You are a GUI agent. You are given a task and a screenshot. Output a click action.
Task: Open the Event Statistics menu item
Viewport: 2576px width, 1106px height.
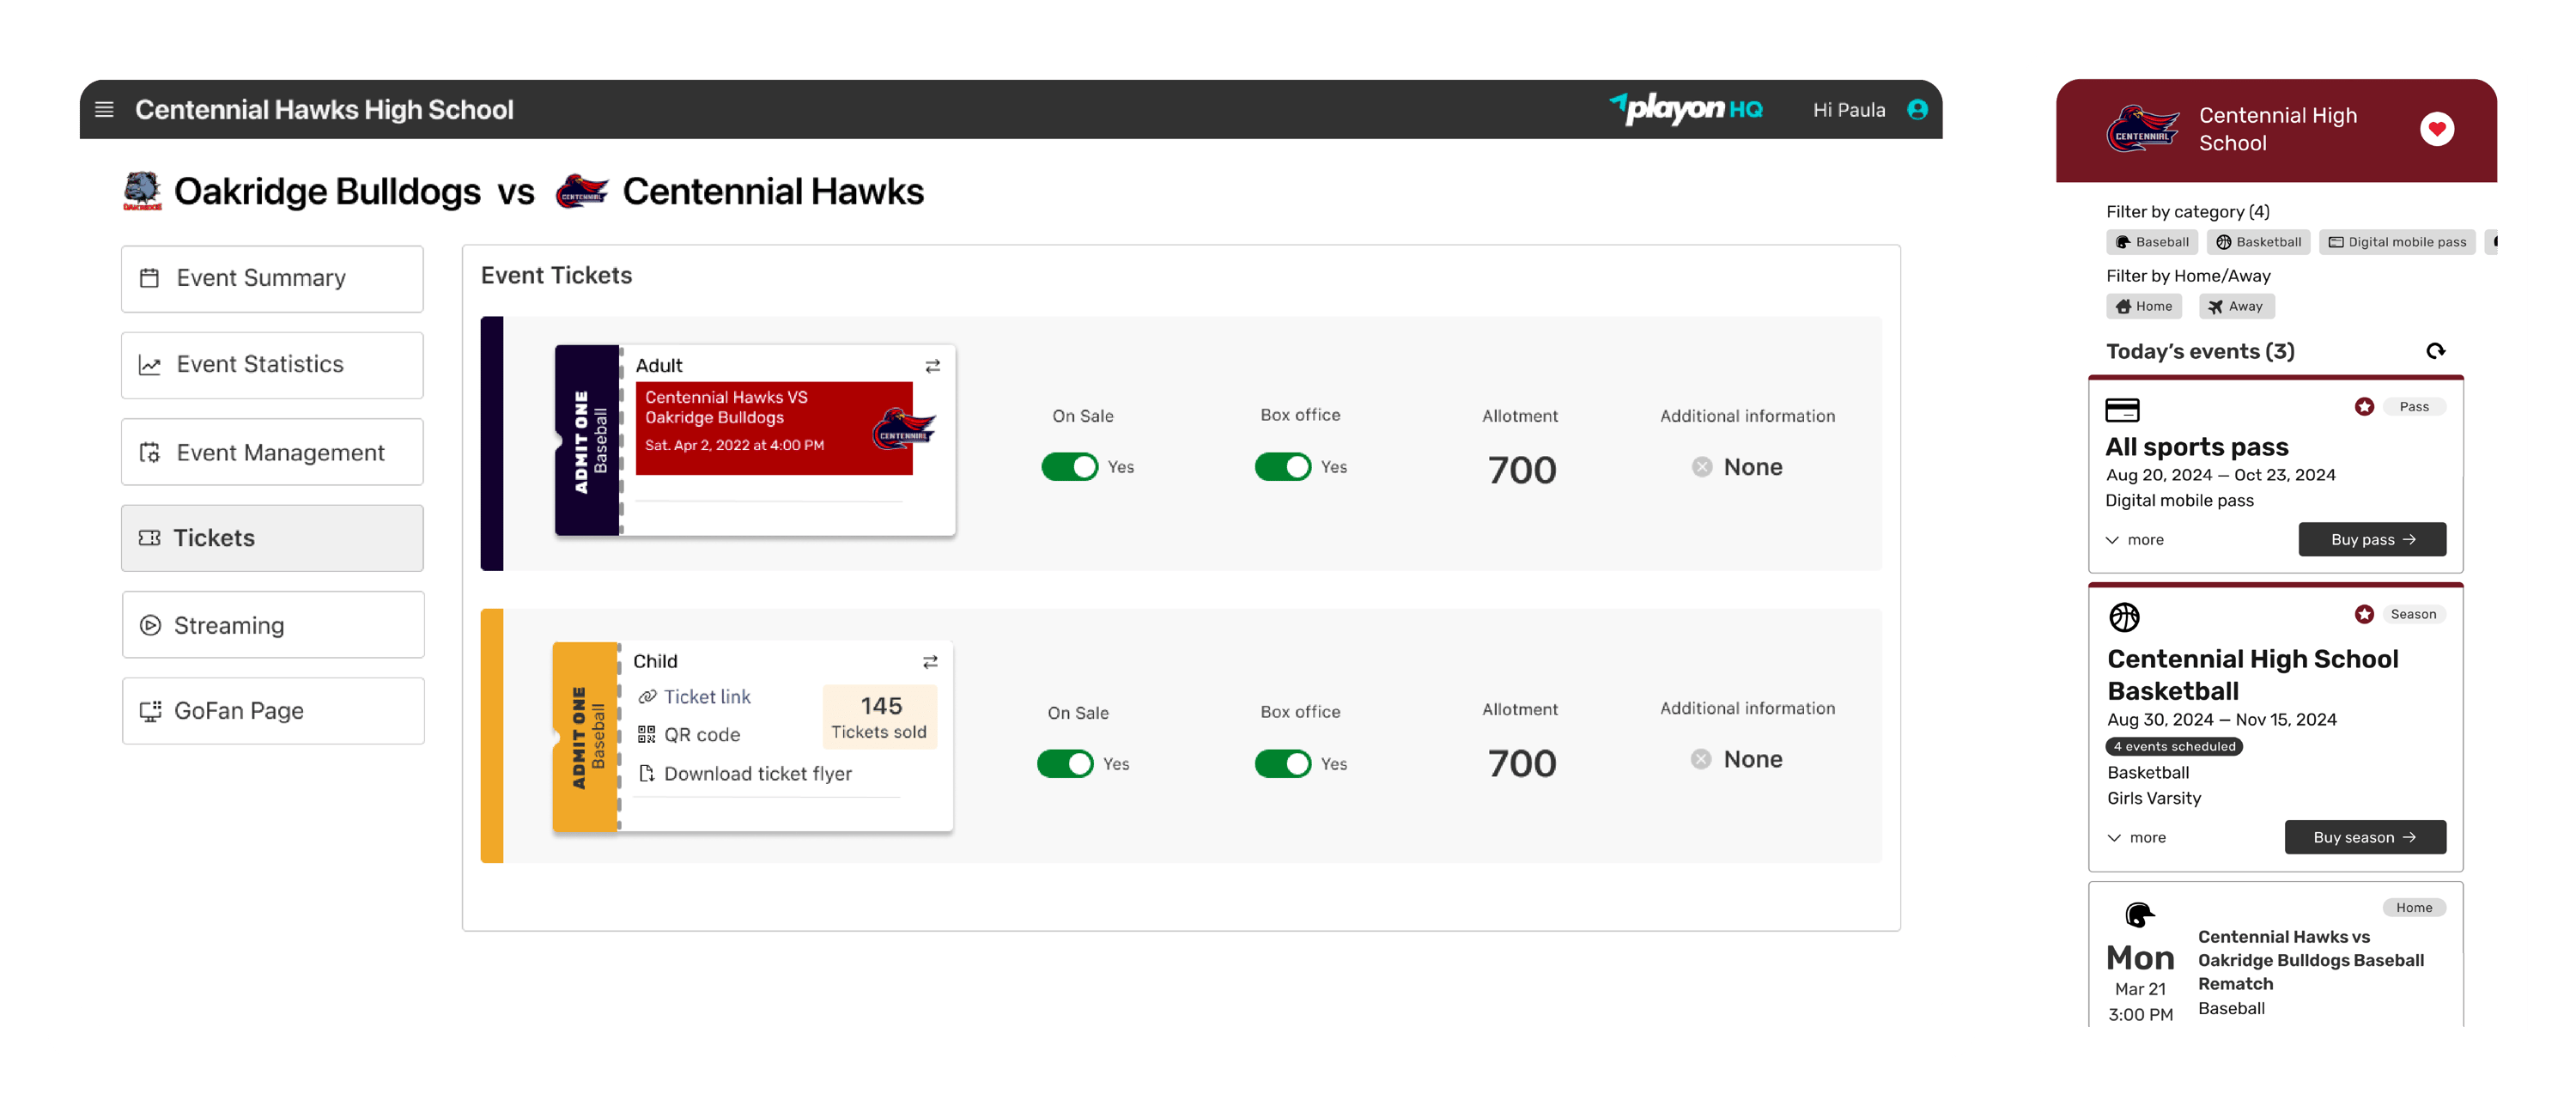[272, 365]
